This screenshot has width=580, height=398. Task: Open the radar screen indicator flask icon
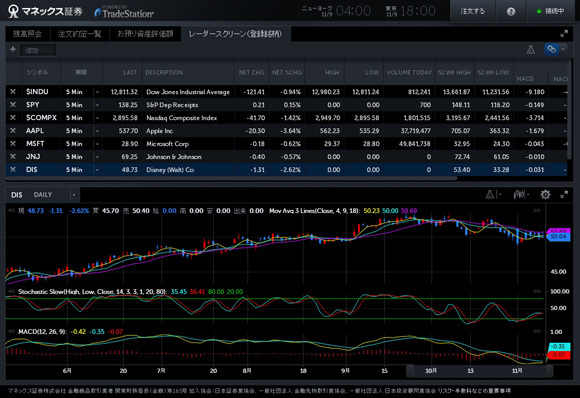530,49
